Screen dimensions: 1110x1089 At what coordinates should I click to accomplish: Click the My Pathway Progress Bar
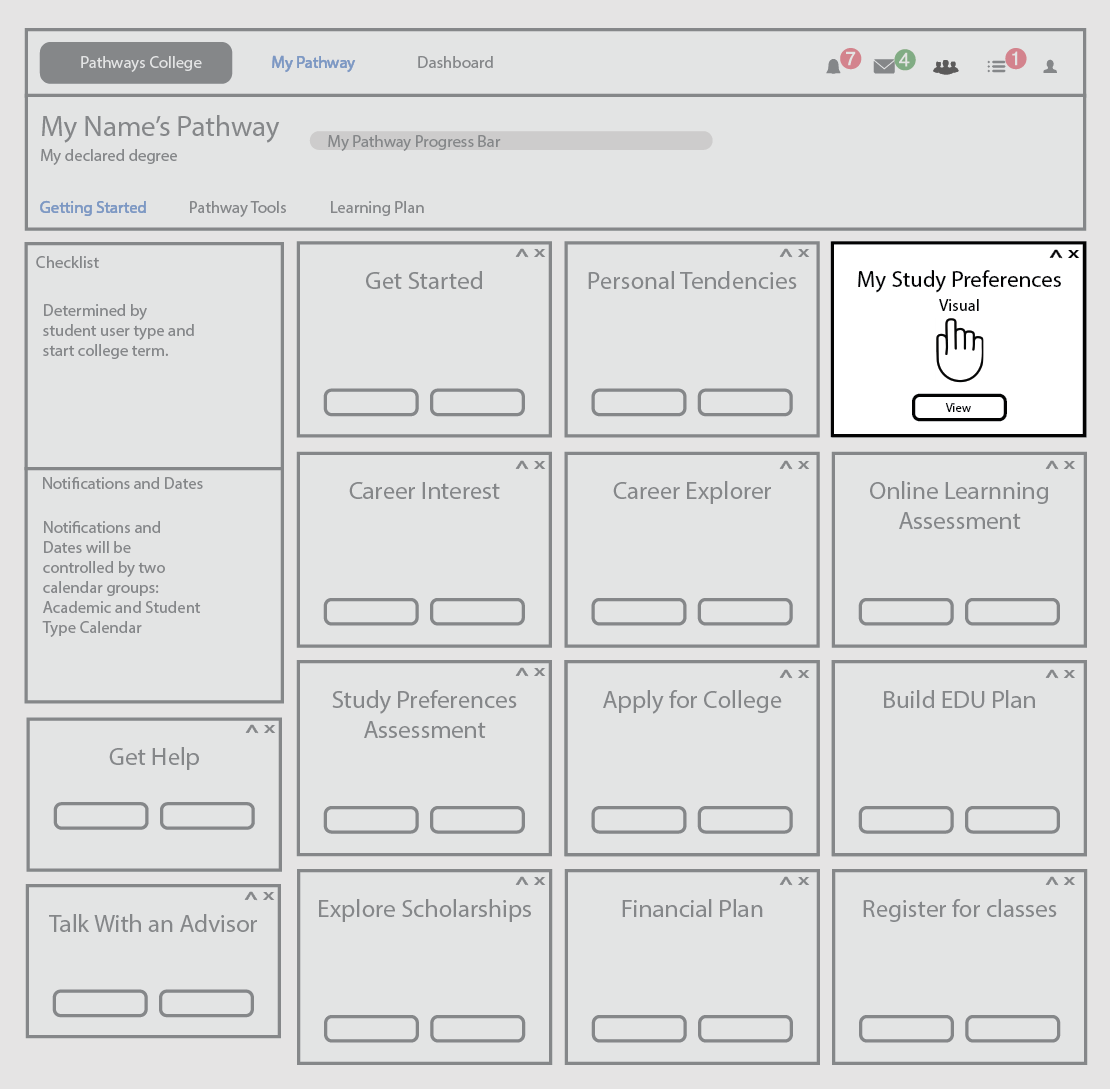pos(510,140)
